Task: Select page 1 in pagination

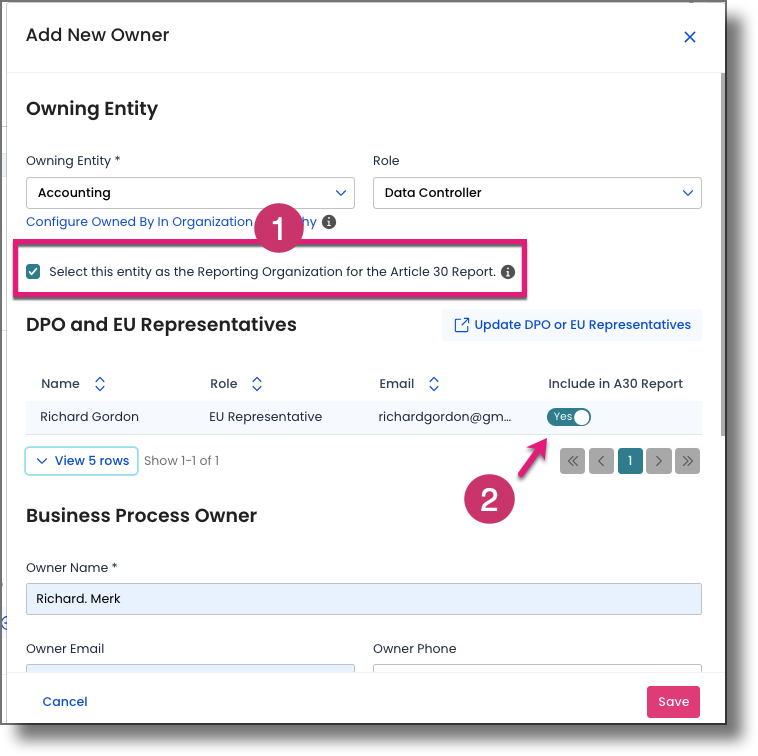Action: [x=630, y=461]
